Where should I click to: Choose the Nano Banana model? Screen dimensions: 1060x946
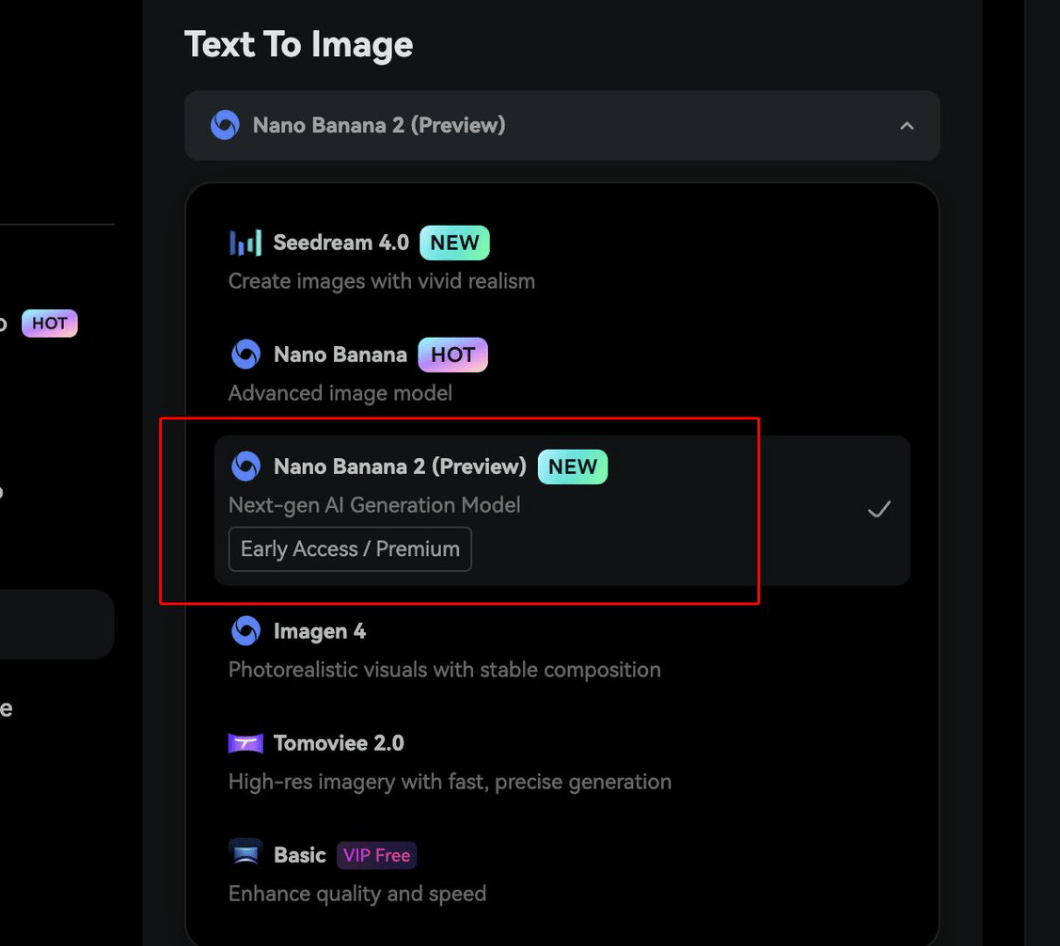click(562, 373)
